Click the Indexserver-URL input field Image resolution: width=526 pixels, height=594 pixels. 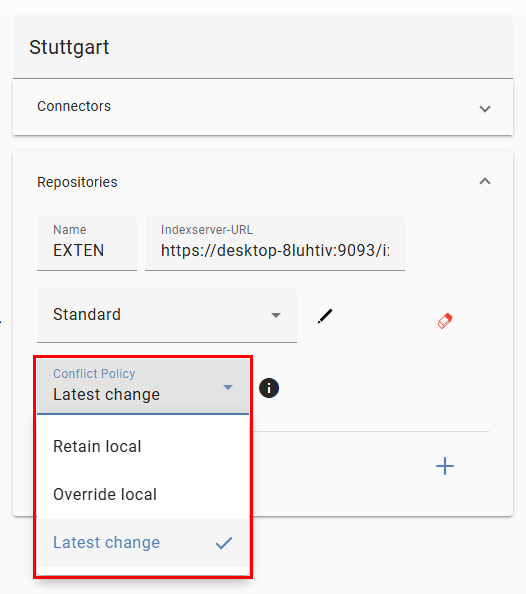coord(275,243)
